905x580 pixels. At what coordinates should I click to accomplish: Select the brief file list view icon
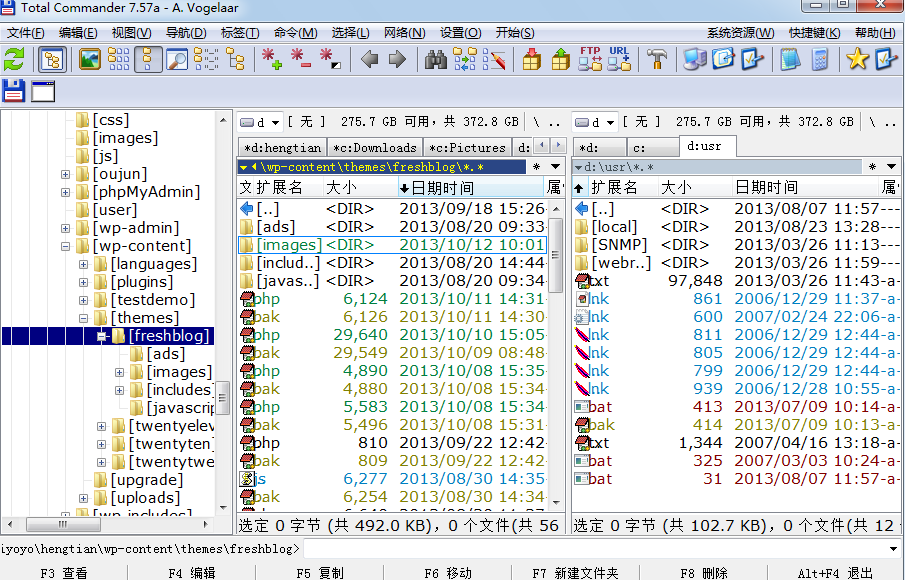[118, 59]
